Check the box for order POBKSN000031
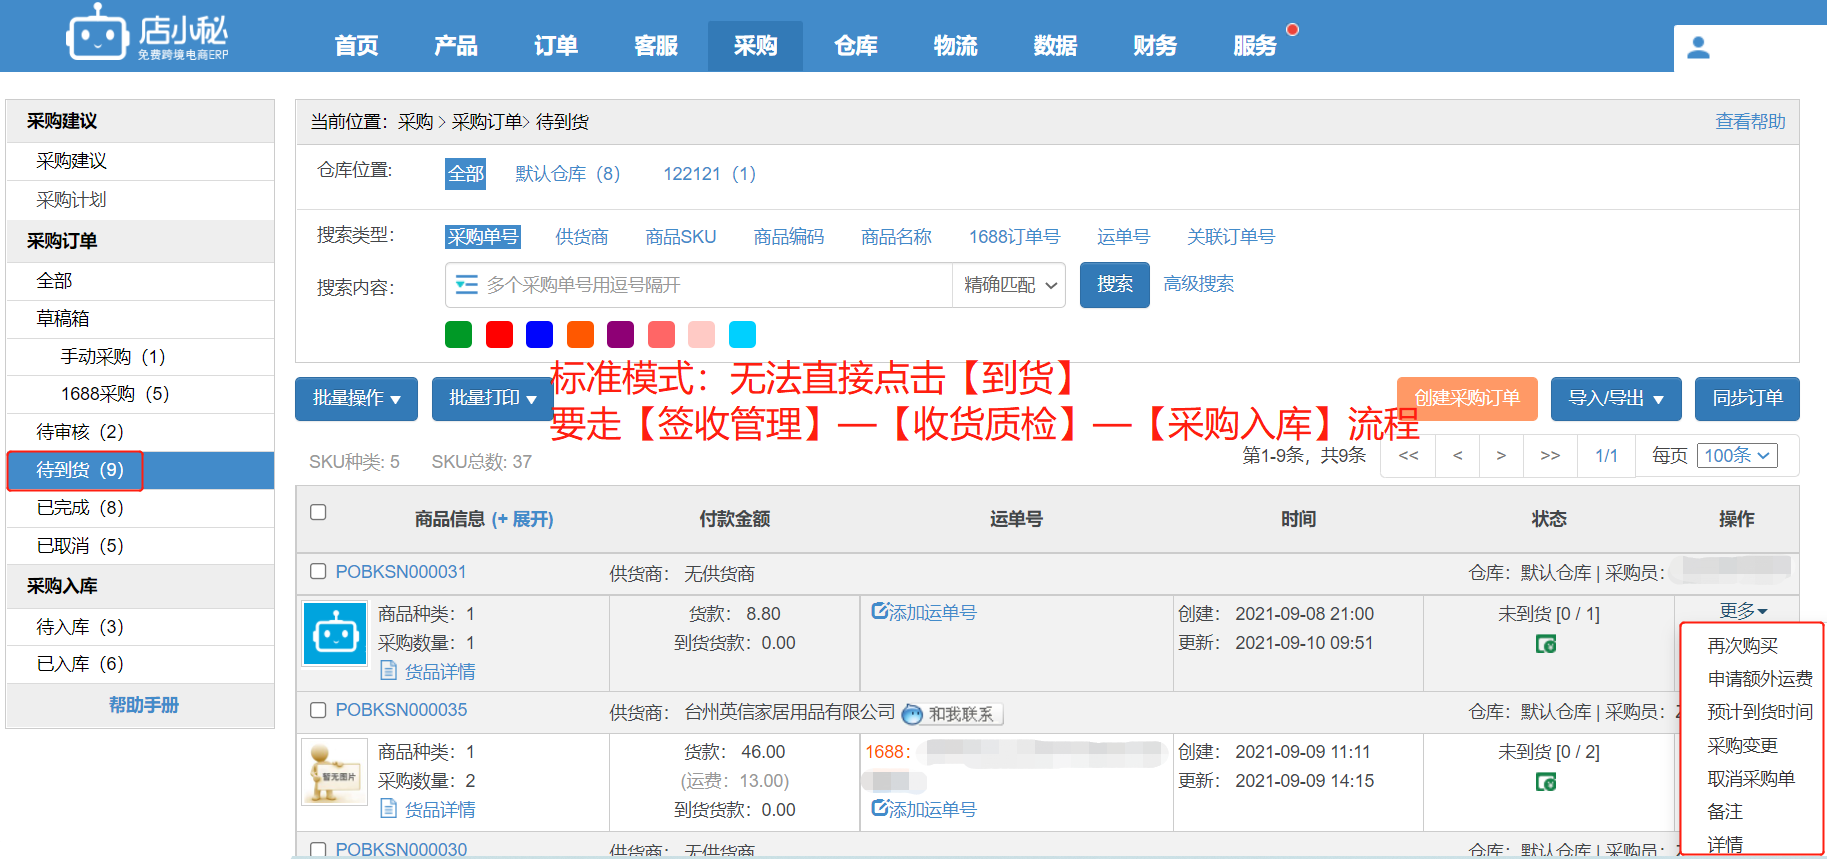Image resolution: width=1827 pixels, height=859 pixels. (318, 571)
